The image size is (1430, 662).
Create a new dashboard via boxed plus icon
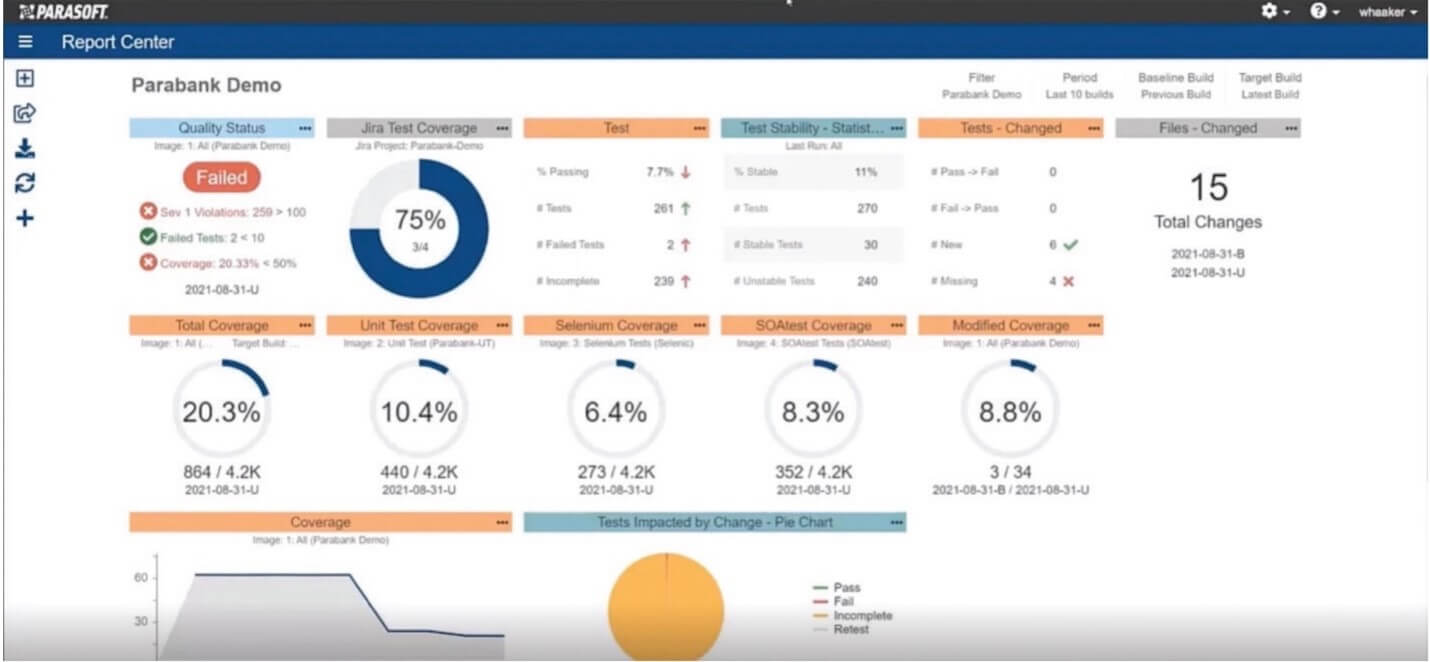(x=26, y=77)
